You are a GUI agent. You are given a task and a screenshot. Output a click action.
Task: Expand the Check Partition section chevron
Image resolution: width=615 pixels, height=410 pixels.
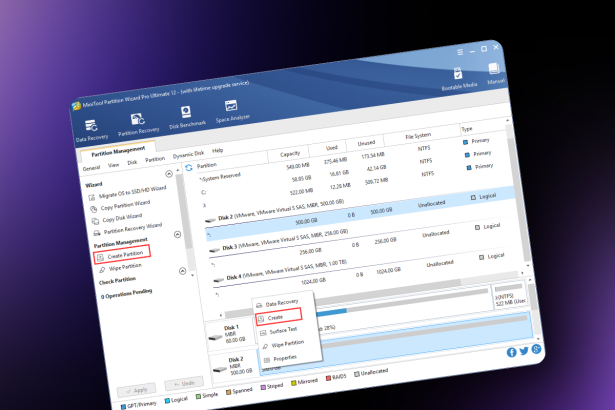(x=182, y=271)
